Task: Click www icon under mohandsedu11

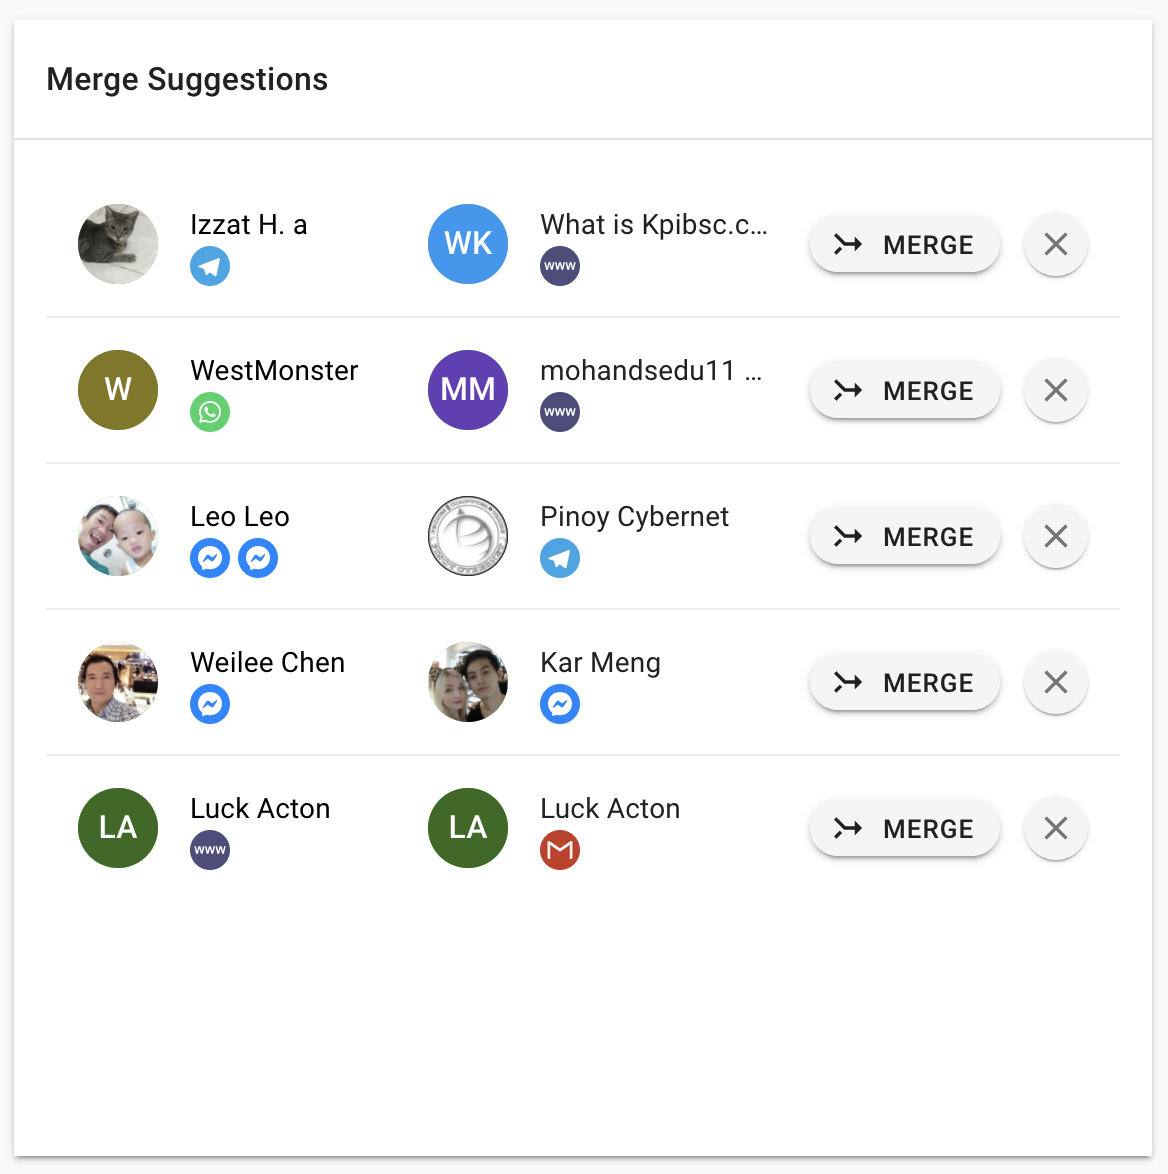Action: pyautogui.click(x=560, y=412)
